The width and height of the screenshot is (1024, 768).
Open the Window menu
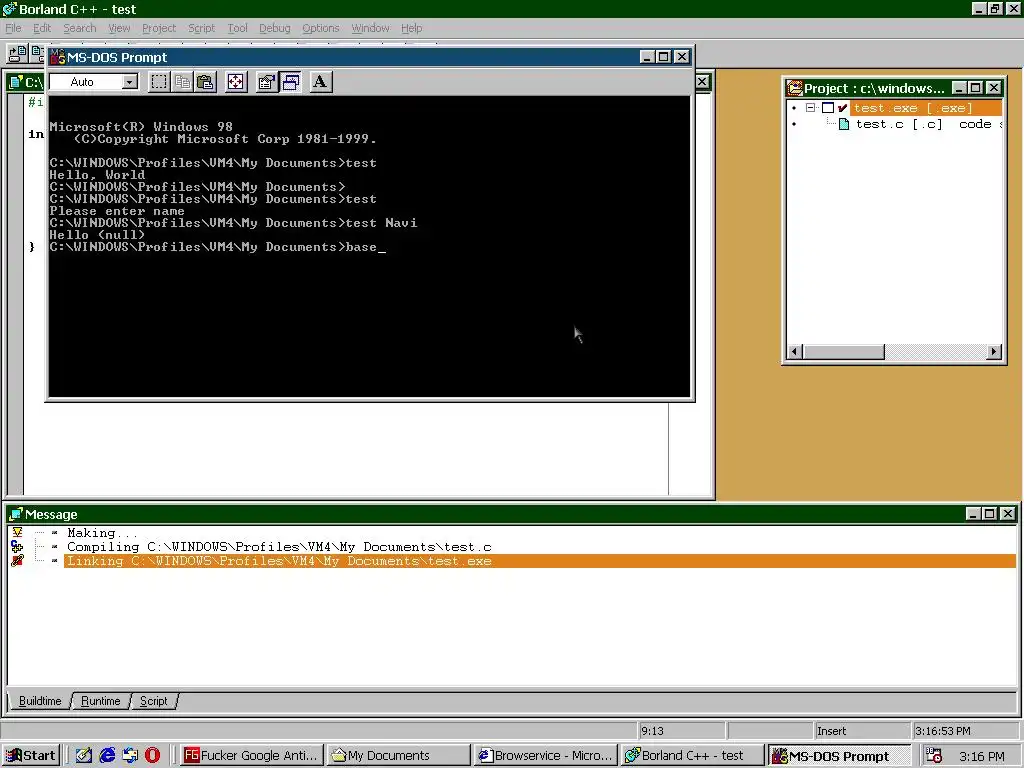click(370, 28)
